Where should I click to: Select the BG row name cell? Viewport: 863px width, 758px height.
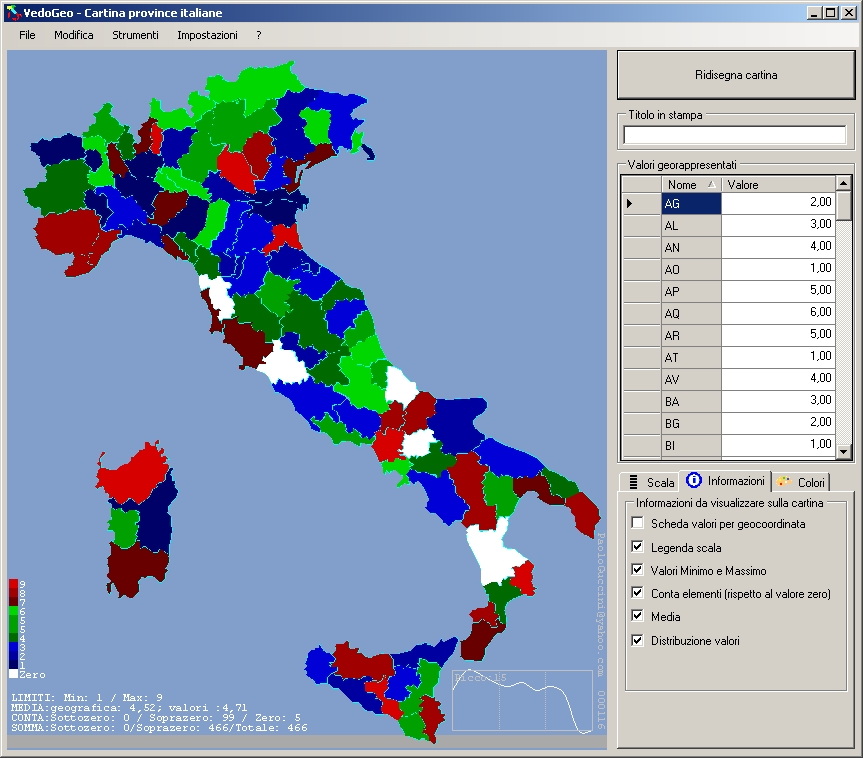(691, 424)
